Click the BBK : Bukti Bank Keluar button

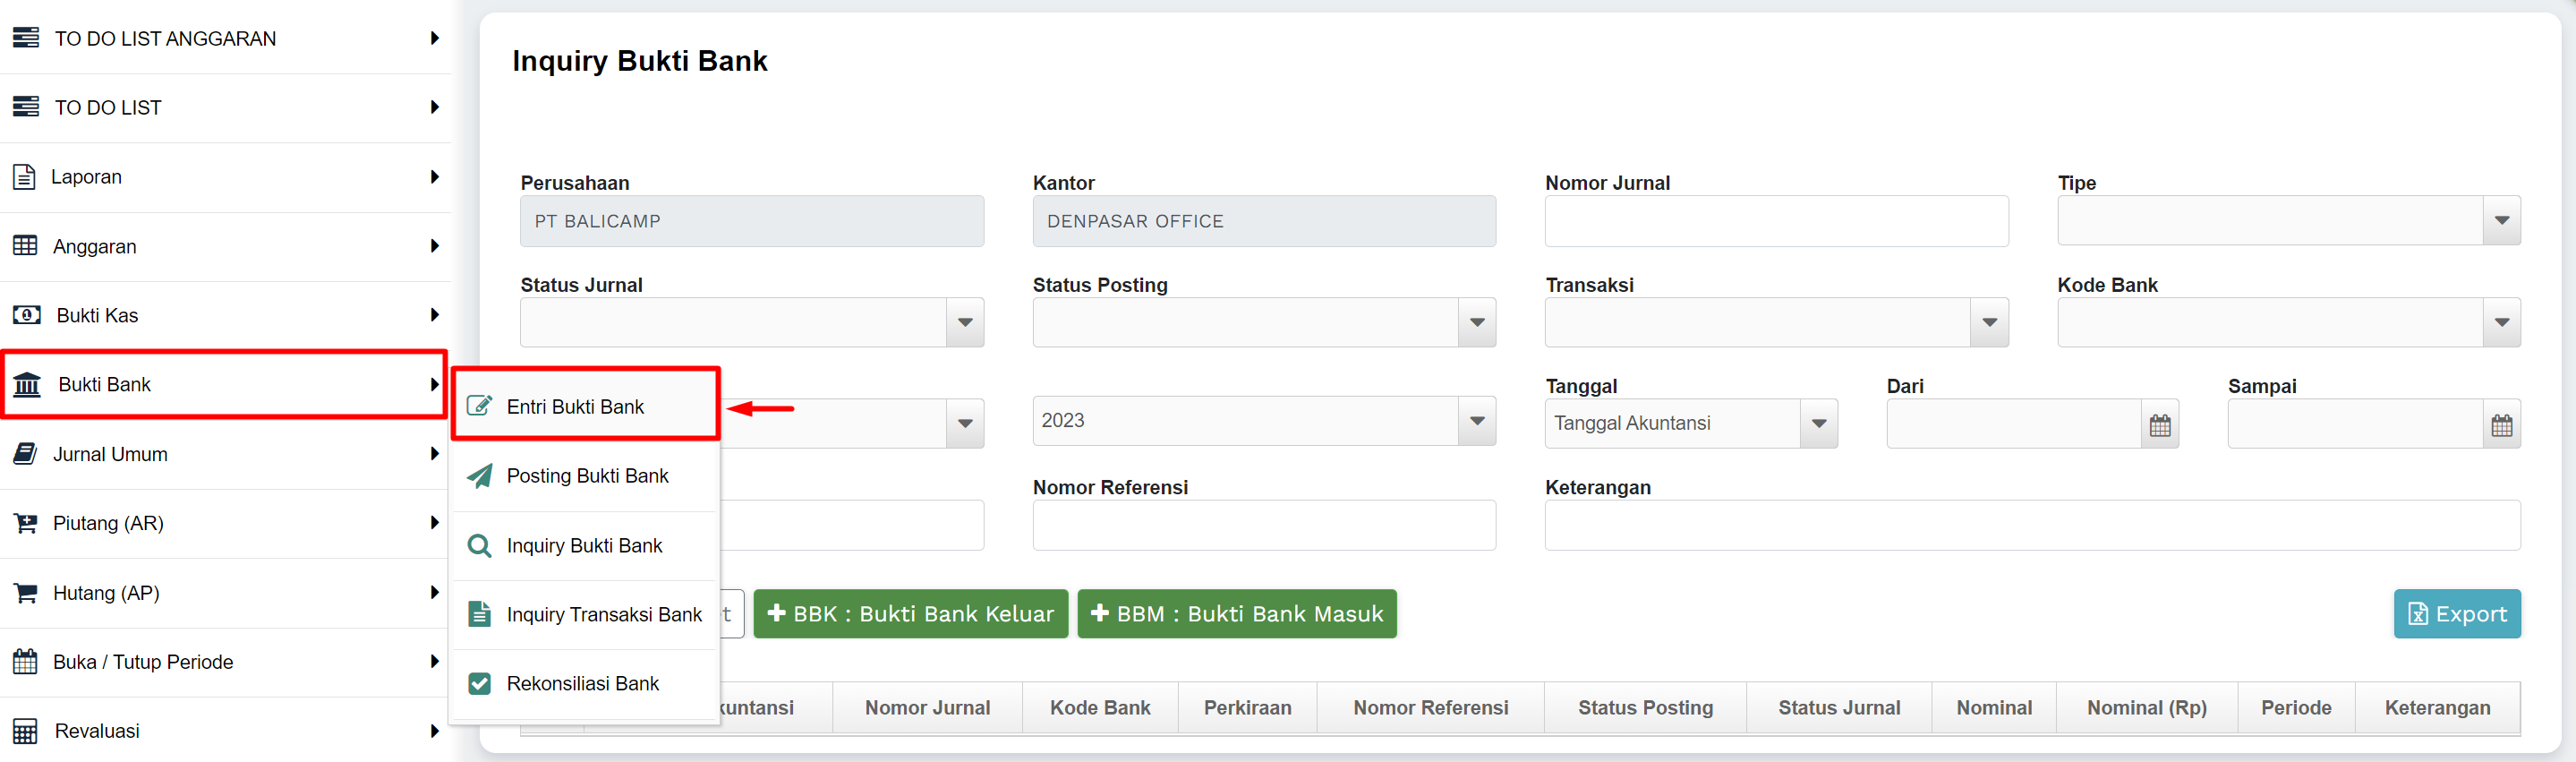click(x=910, y=614)
